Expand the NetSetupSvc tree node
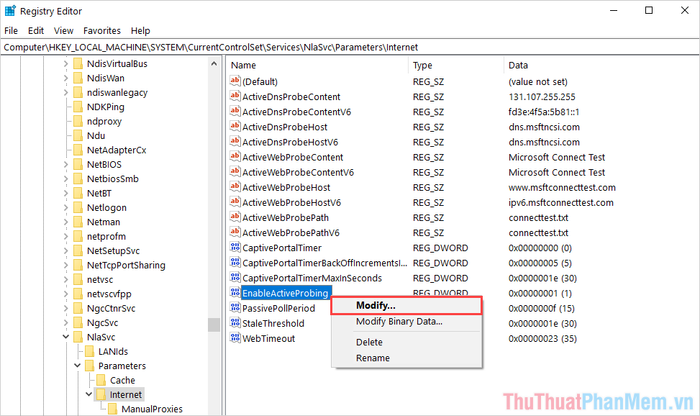The height and width of the screenshot is (416, 700). (x=66, y=251)
